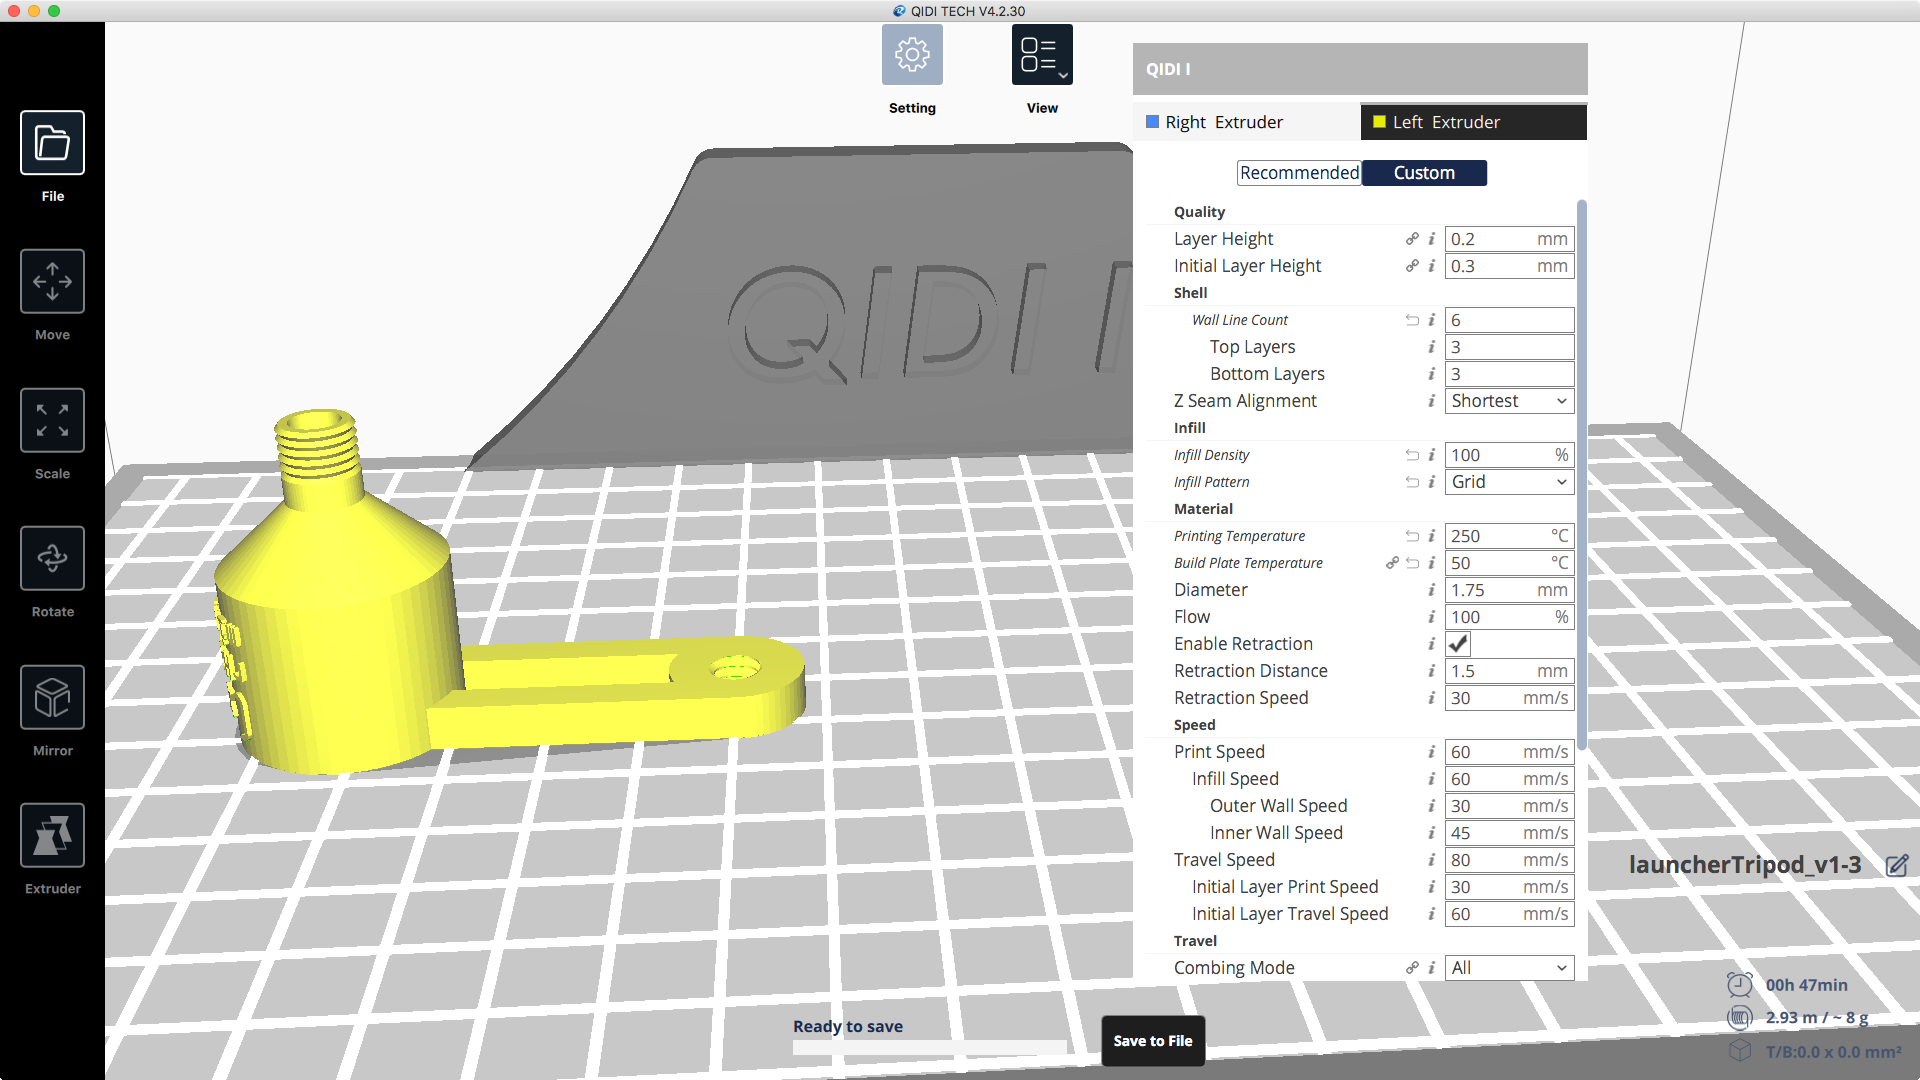Edit the launcherTripod_v1-3 name pencil icon
Image resolution: width=1920 pixels, height=1080 pixels.
(1897, 866)
